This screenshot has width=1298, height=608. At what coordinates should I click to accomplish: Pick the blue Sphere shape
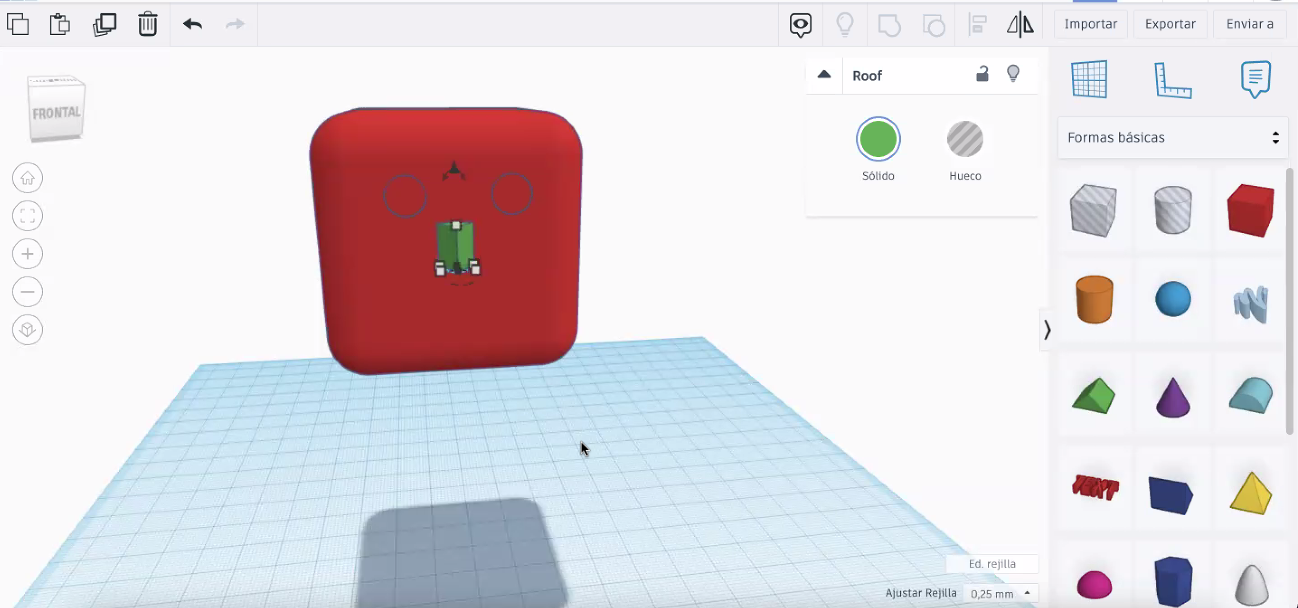[1173, 299]
